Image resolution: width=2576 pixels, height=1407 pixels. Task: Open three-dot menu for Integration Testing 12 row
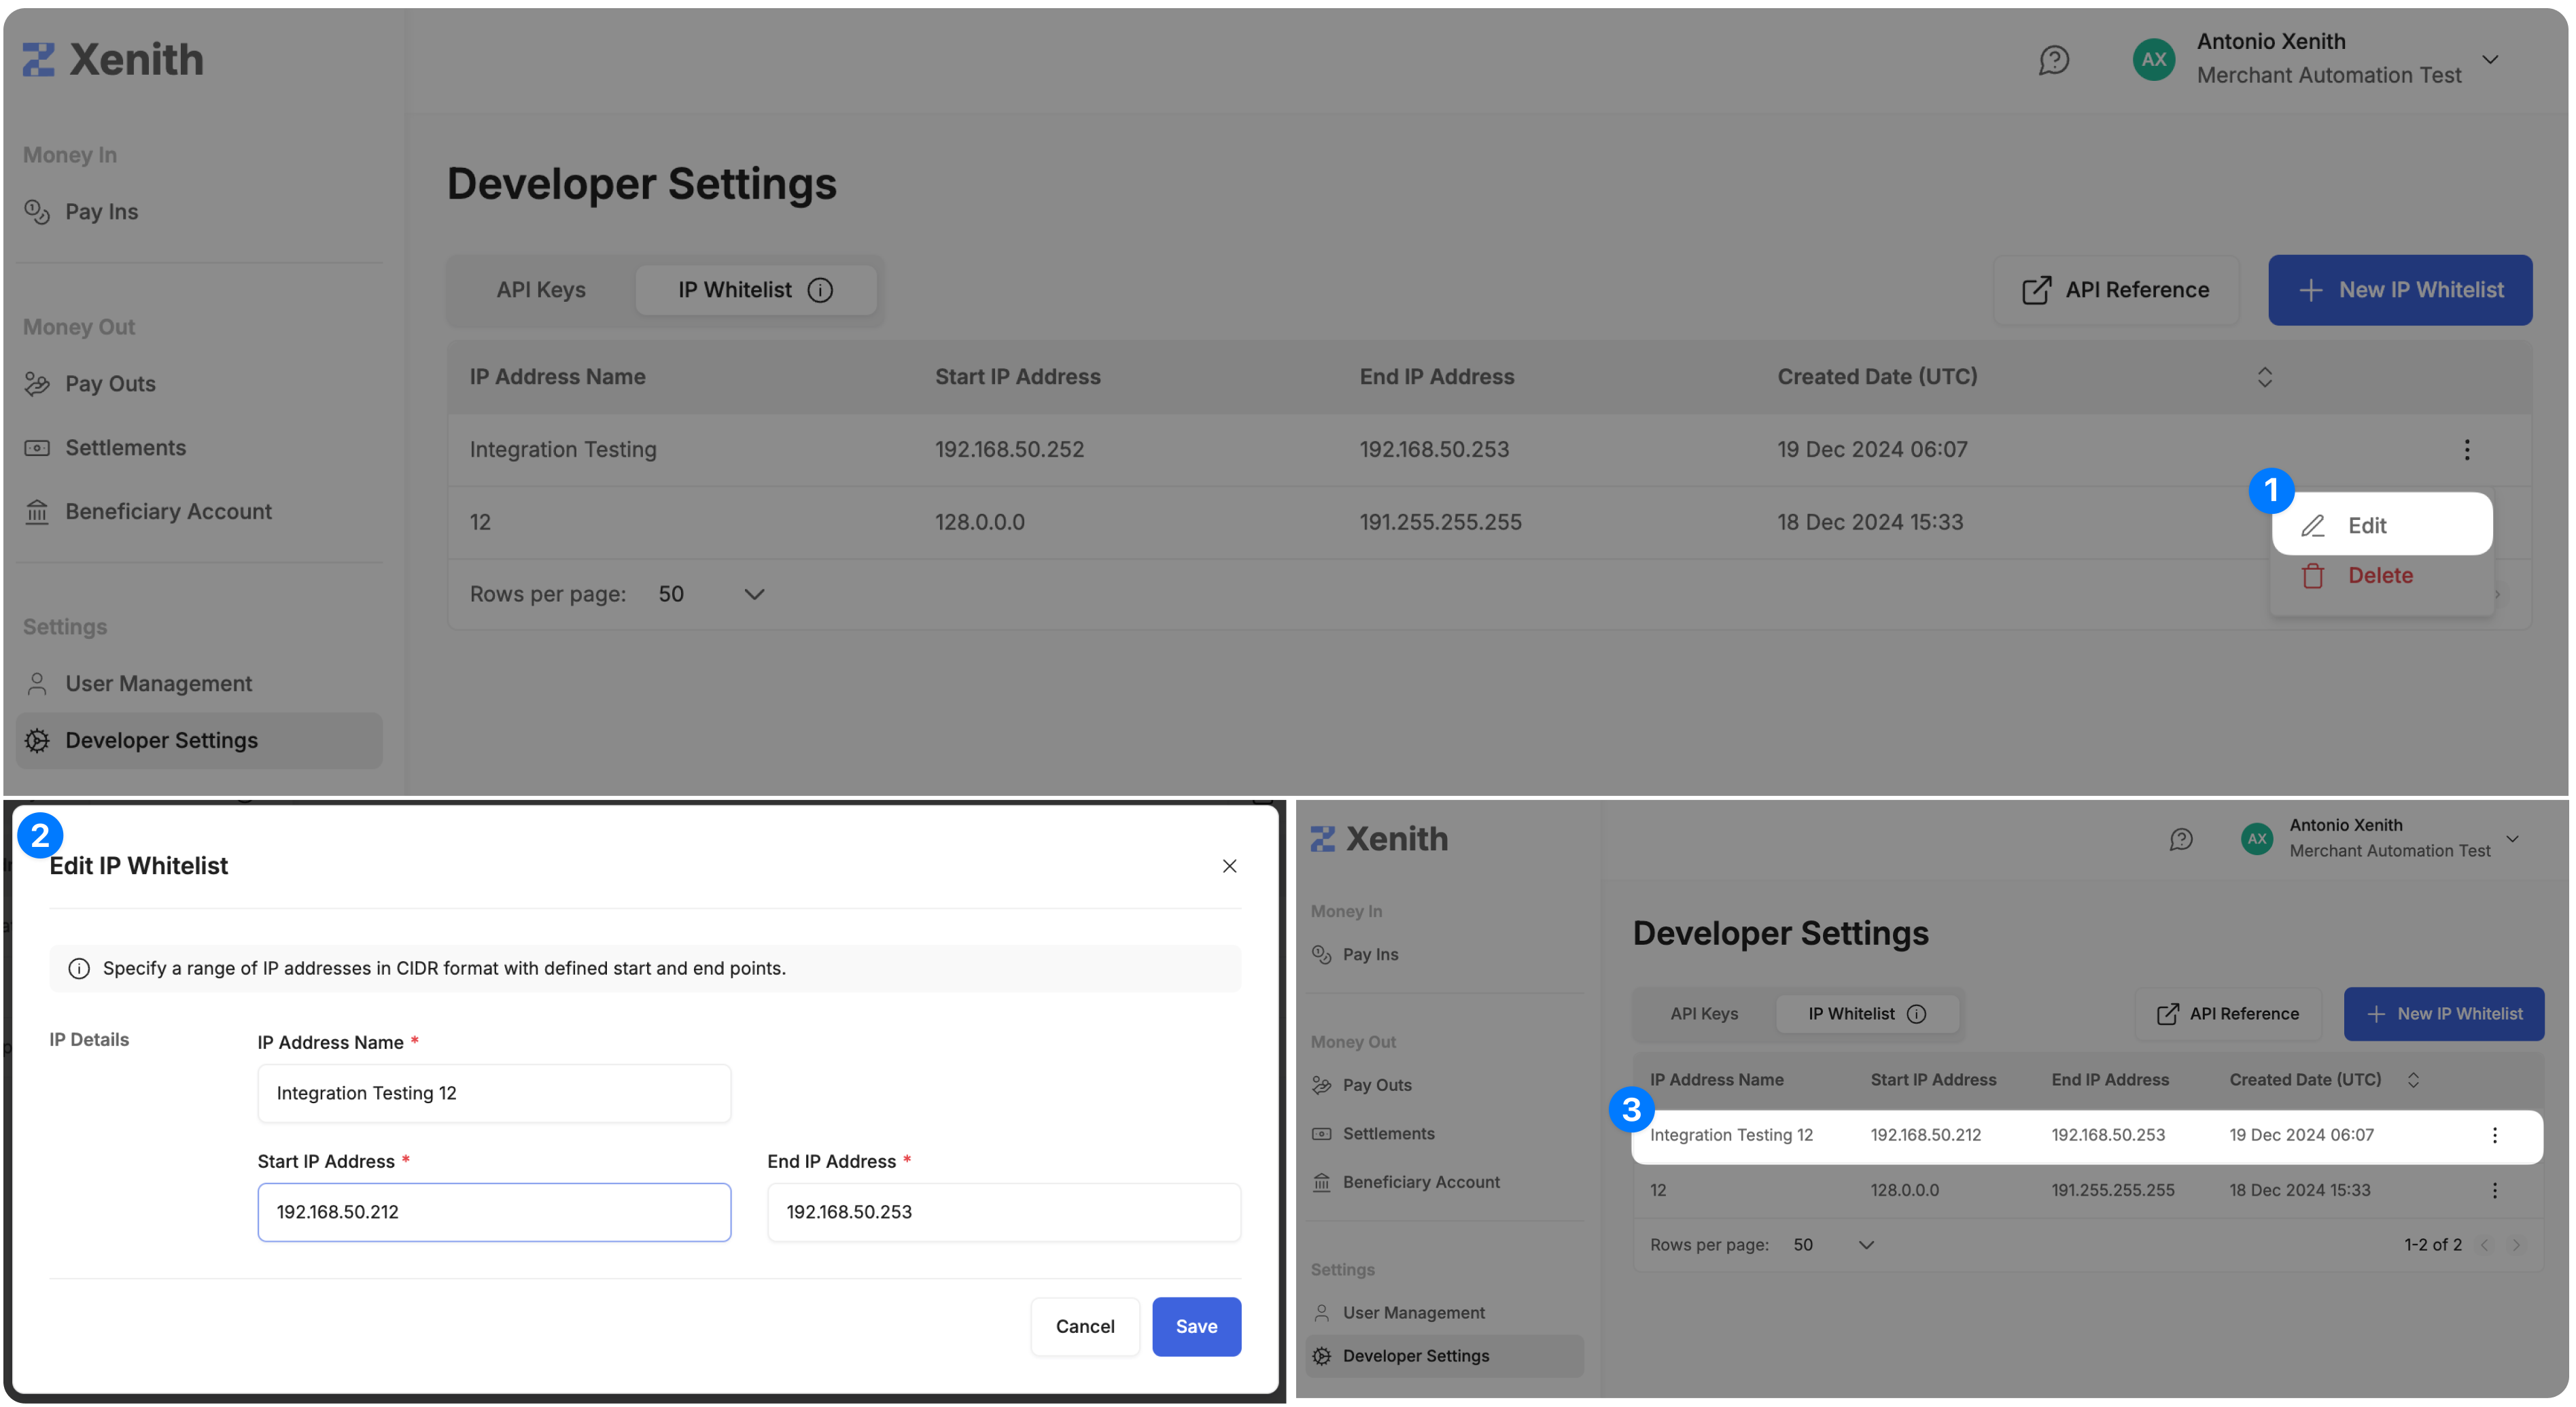pyautogui.click(x=2494, y=1135)
